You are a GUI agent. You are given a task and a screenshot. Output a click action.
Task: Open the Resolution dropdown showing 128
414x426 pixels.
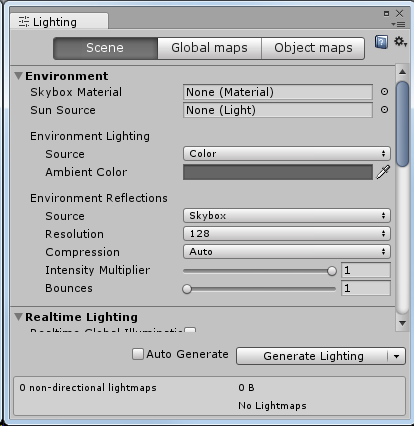click(x=287, y=234)
